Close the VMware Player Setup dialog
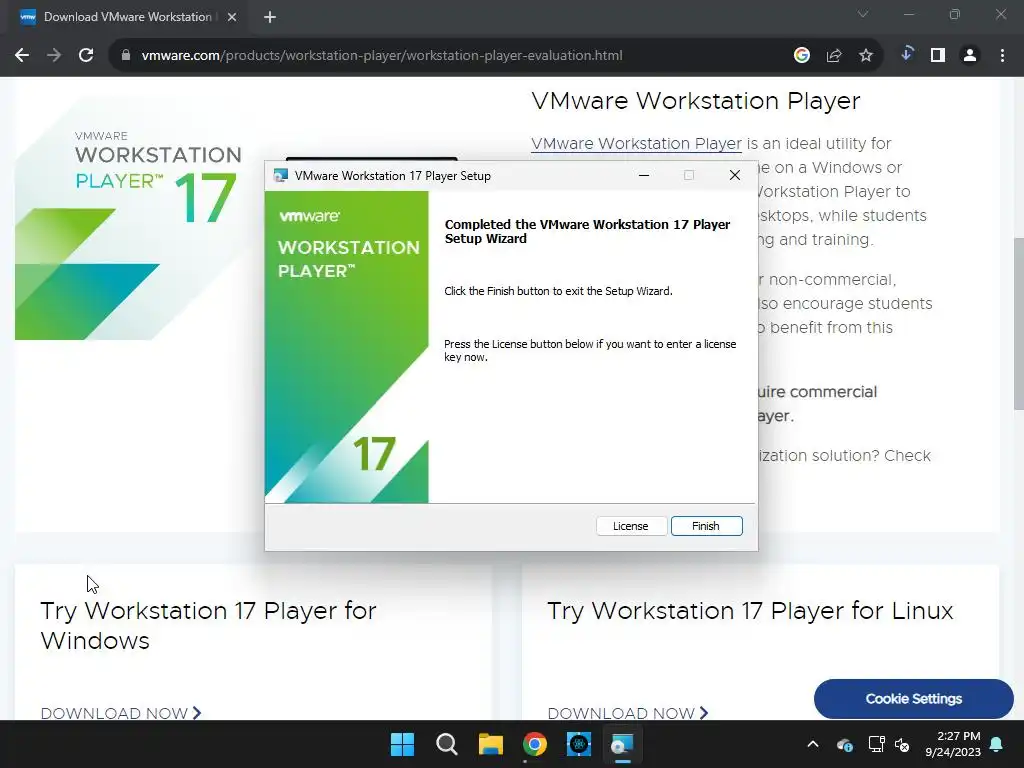1024x768 pixels. pyautogui.click(x=735, y=175)
